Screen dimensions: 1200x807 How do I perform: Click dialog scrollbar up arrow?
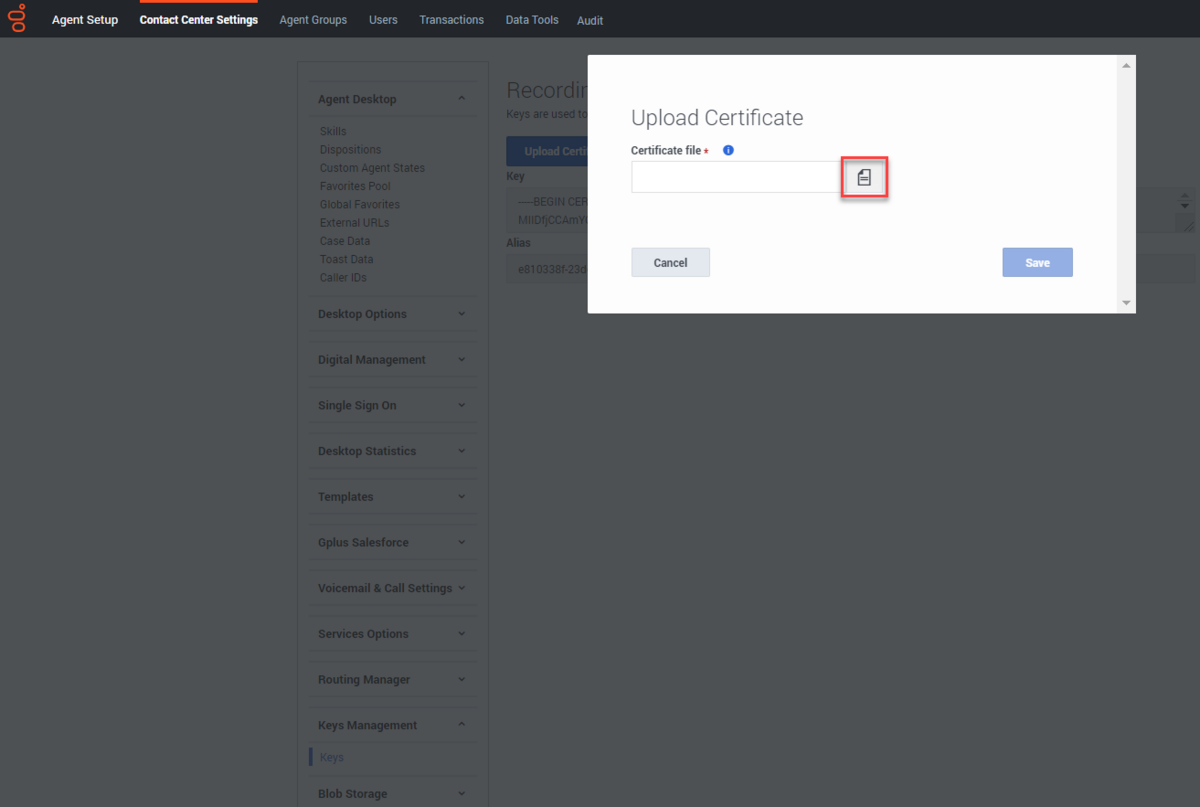click(x=1126, y=65)
